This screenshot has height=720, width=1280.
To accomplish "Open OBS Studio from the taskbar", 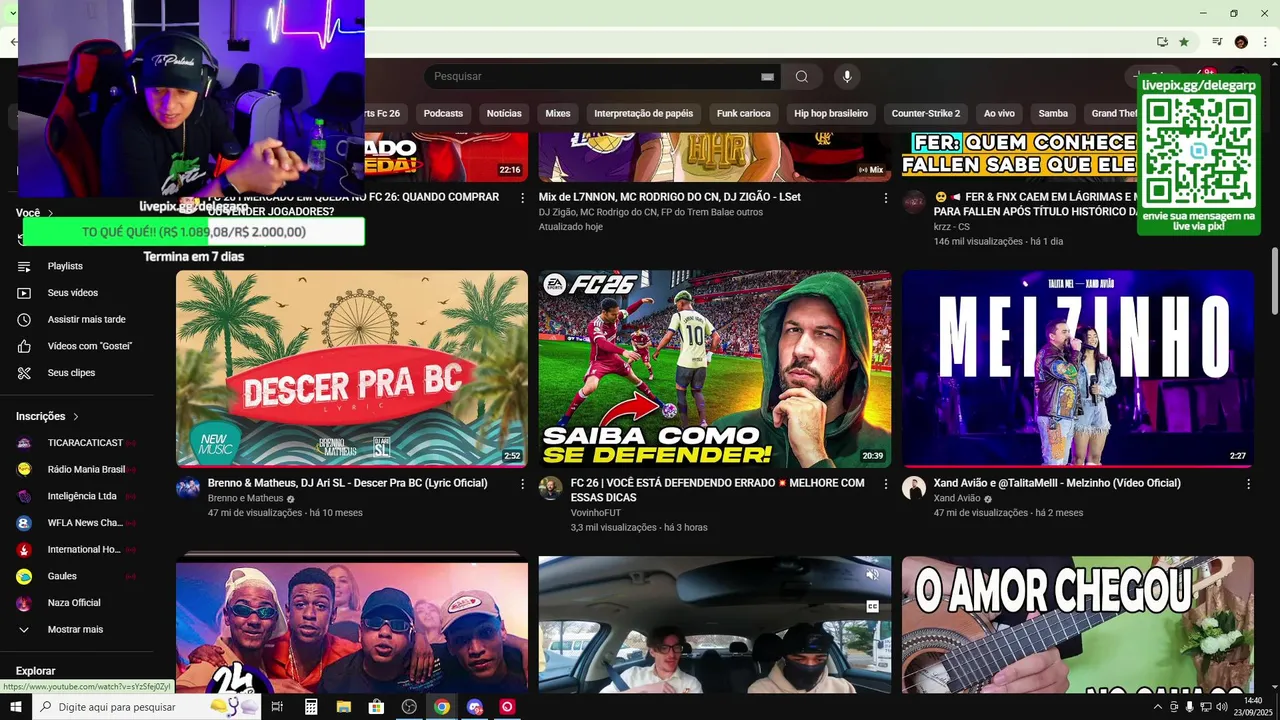I will click(409, 707).
